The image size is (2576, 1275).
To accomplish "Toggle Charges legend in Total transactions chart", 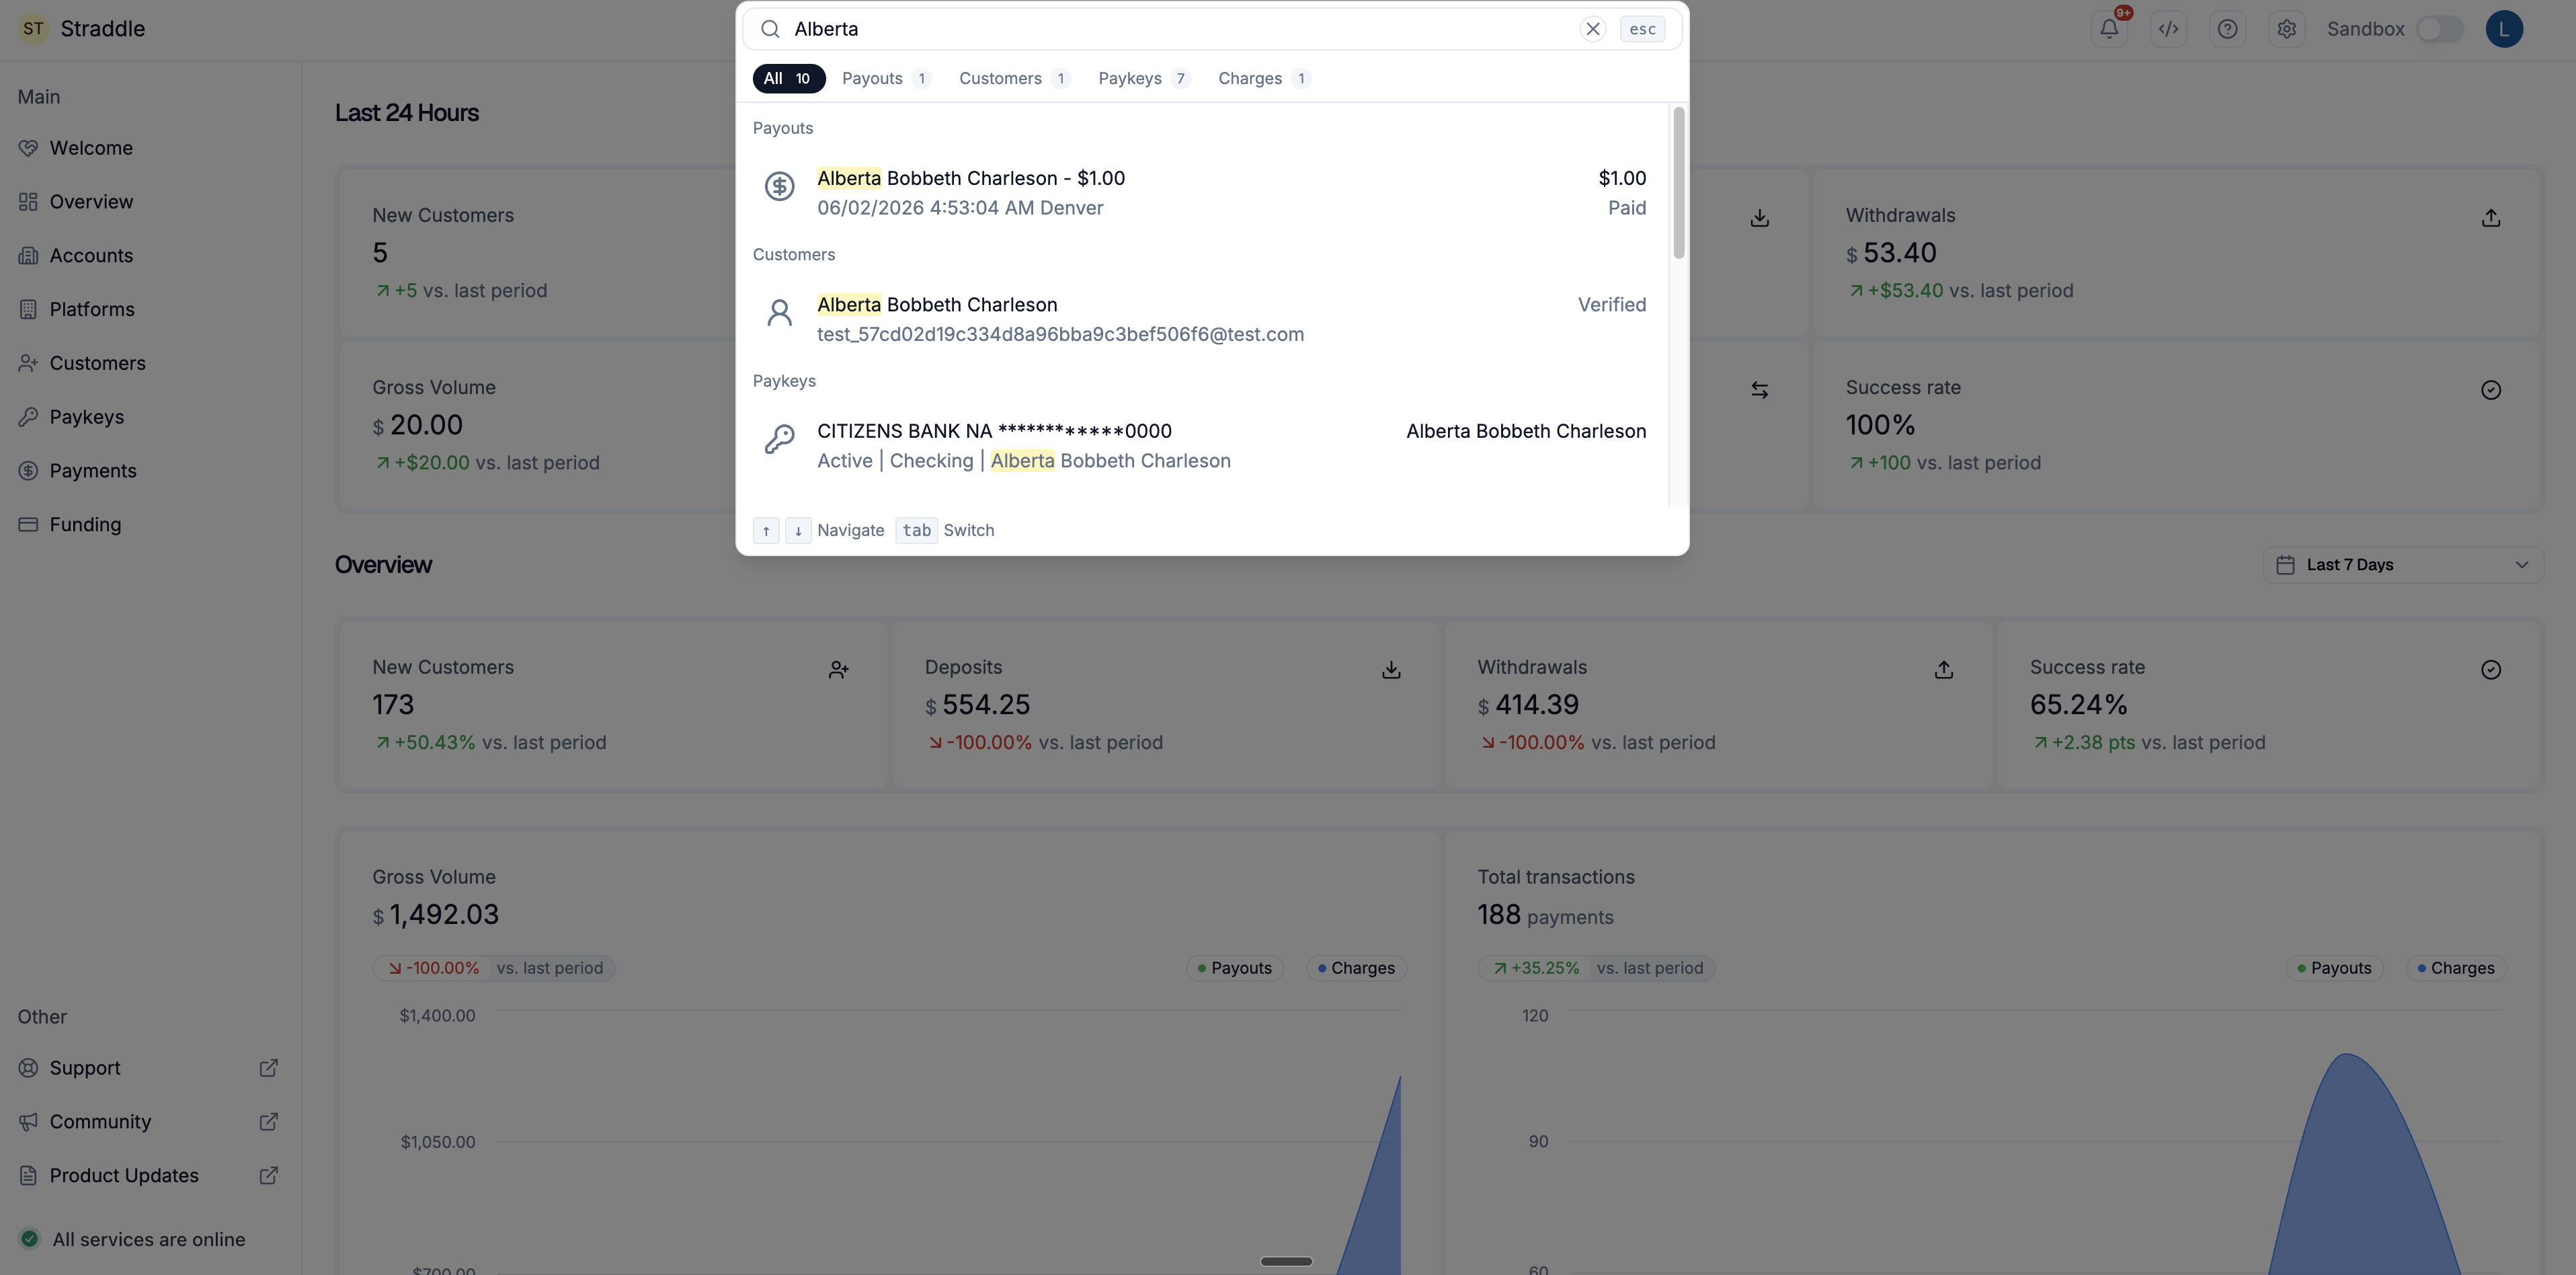I will (x=2456, y=968).
